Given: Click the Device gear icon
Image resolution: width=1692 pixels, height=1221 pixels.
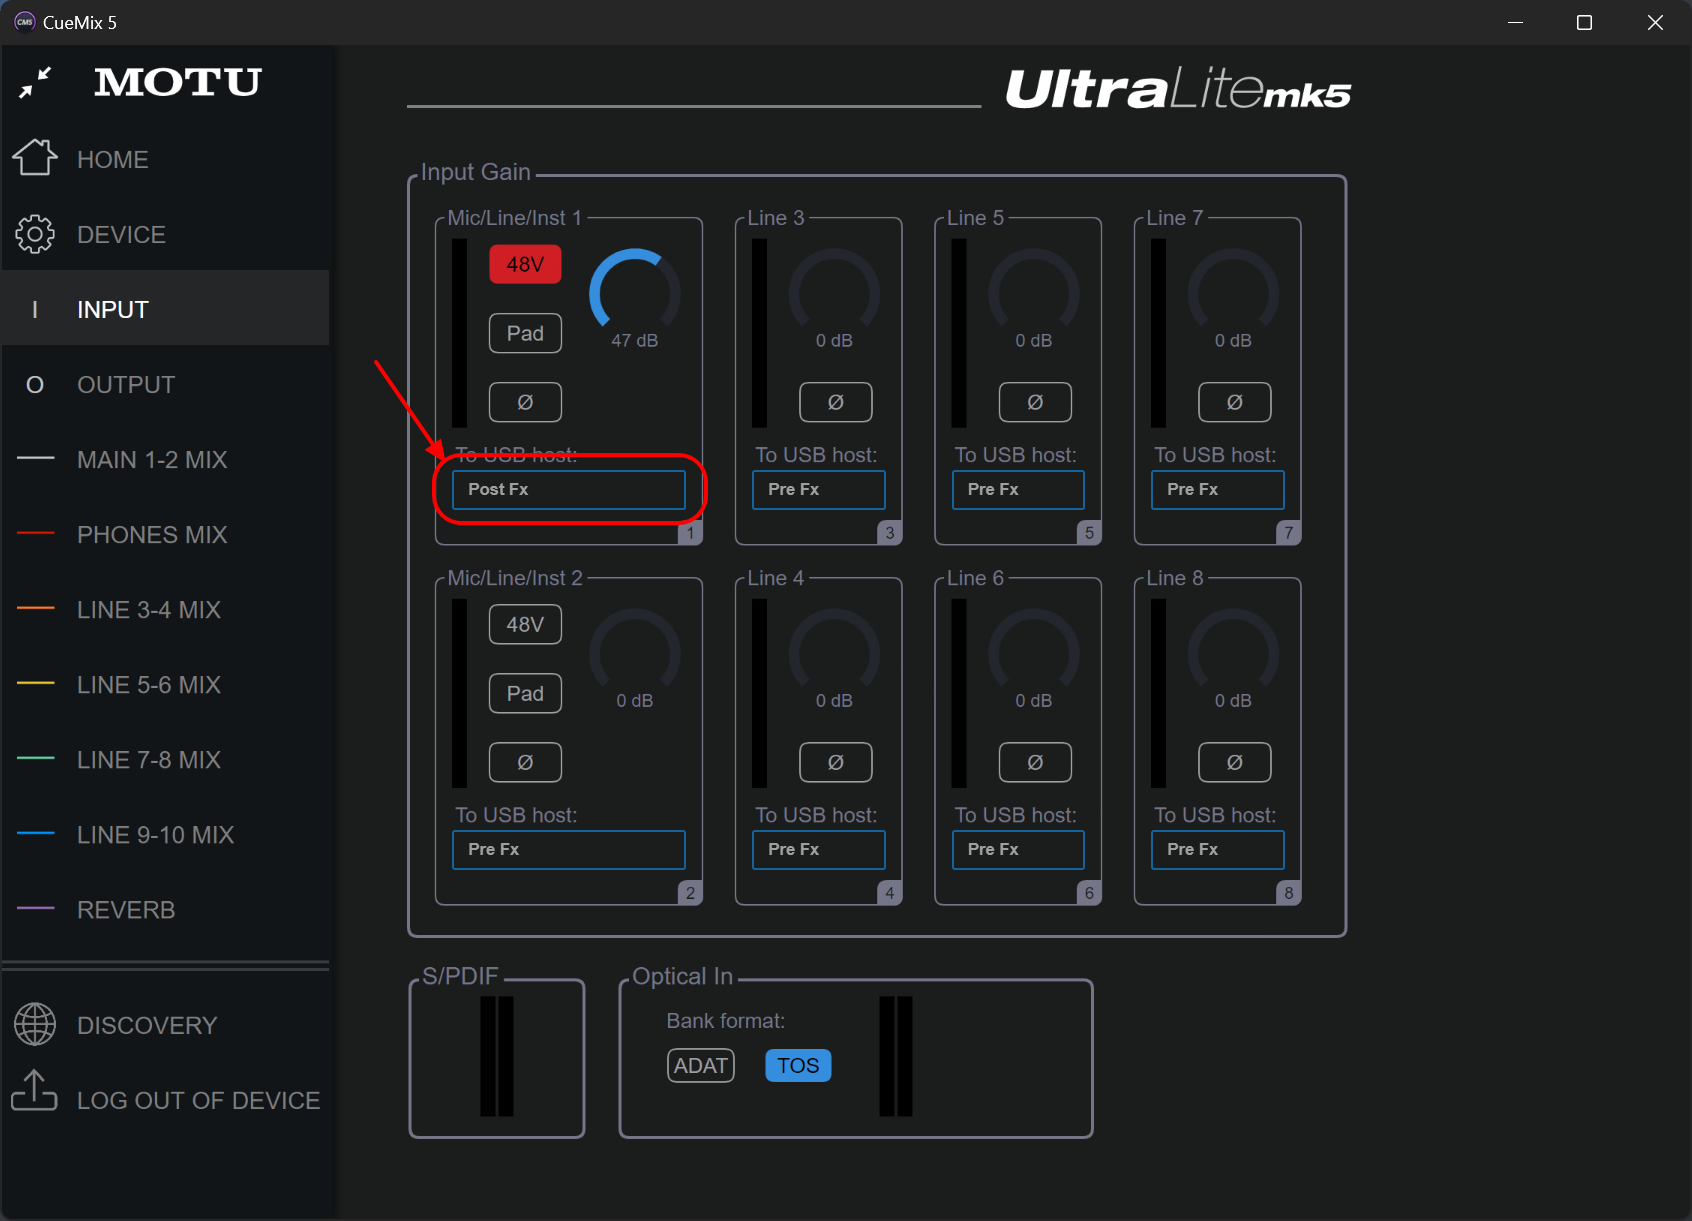Looking at the screenshot, I should (x=35, y=234).
